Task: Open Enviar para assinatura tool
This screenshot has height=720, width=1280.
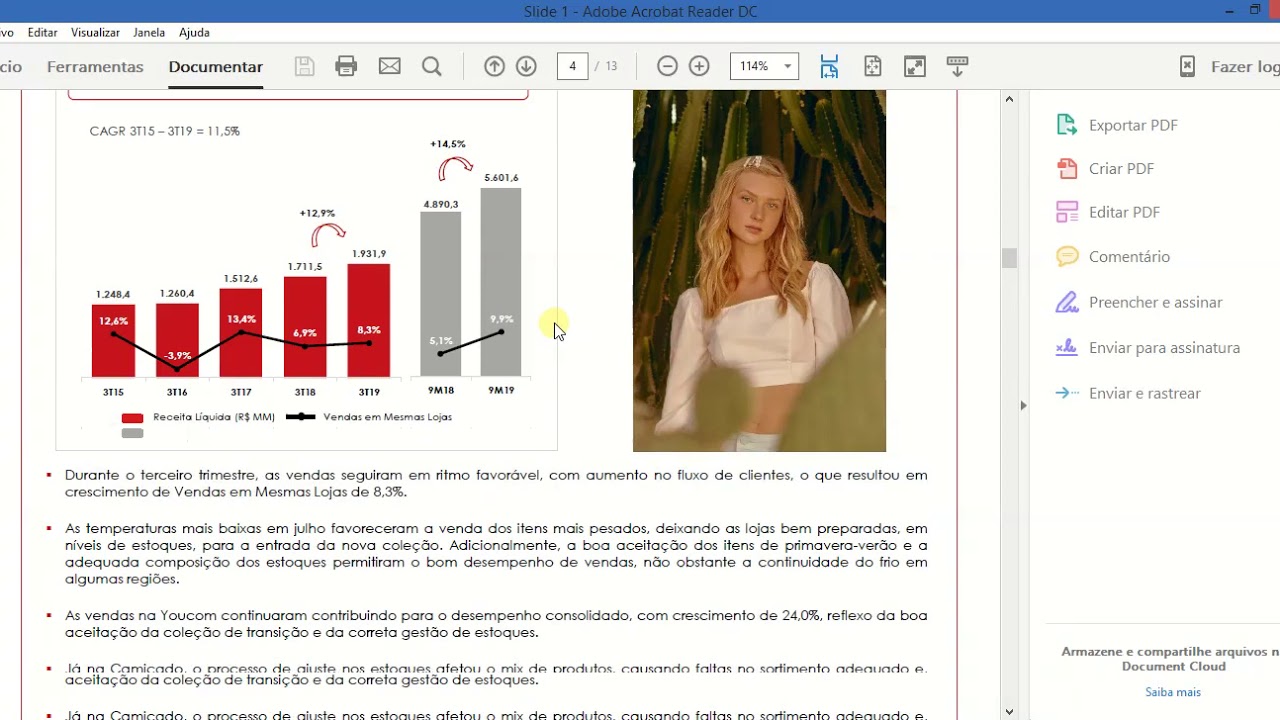Action: coord(1148,348)
